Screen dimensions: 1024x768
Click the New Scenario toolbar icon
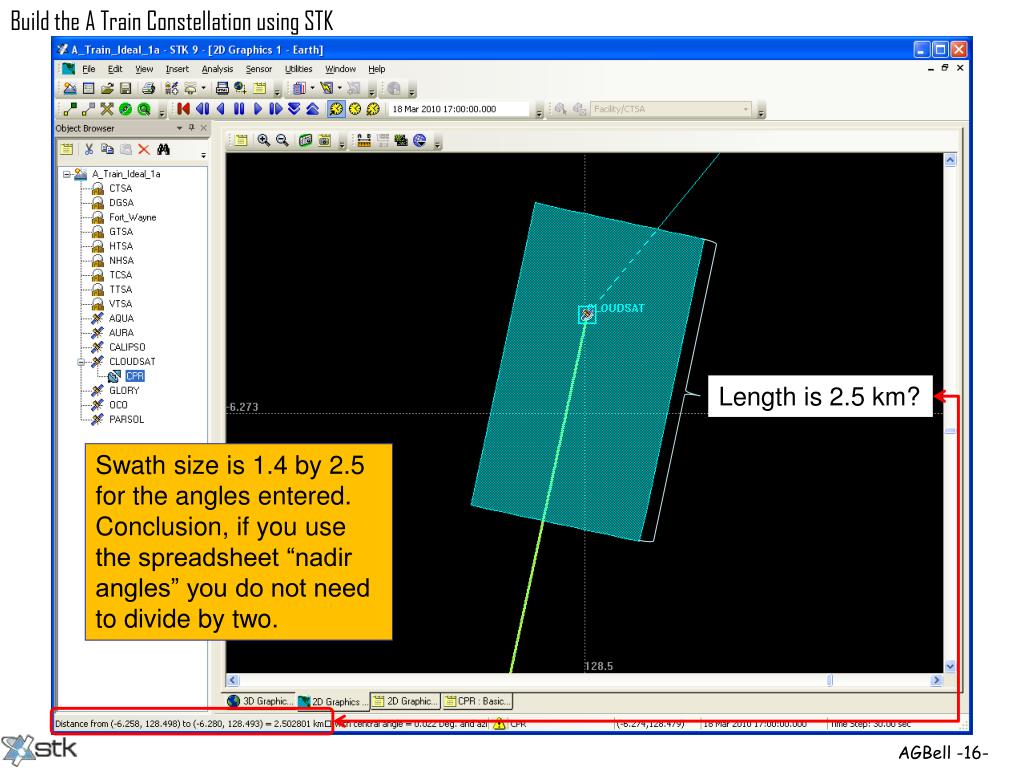[x=70, y=88]
